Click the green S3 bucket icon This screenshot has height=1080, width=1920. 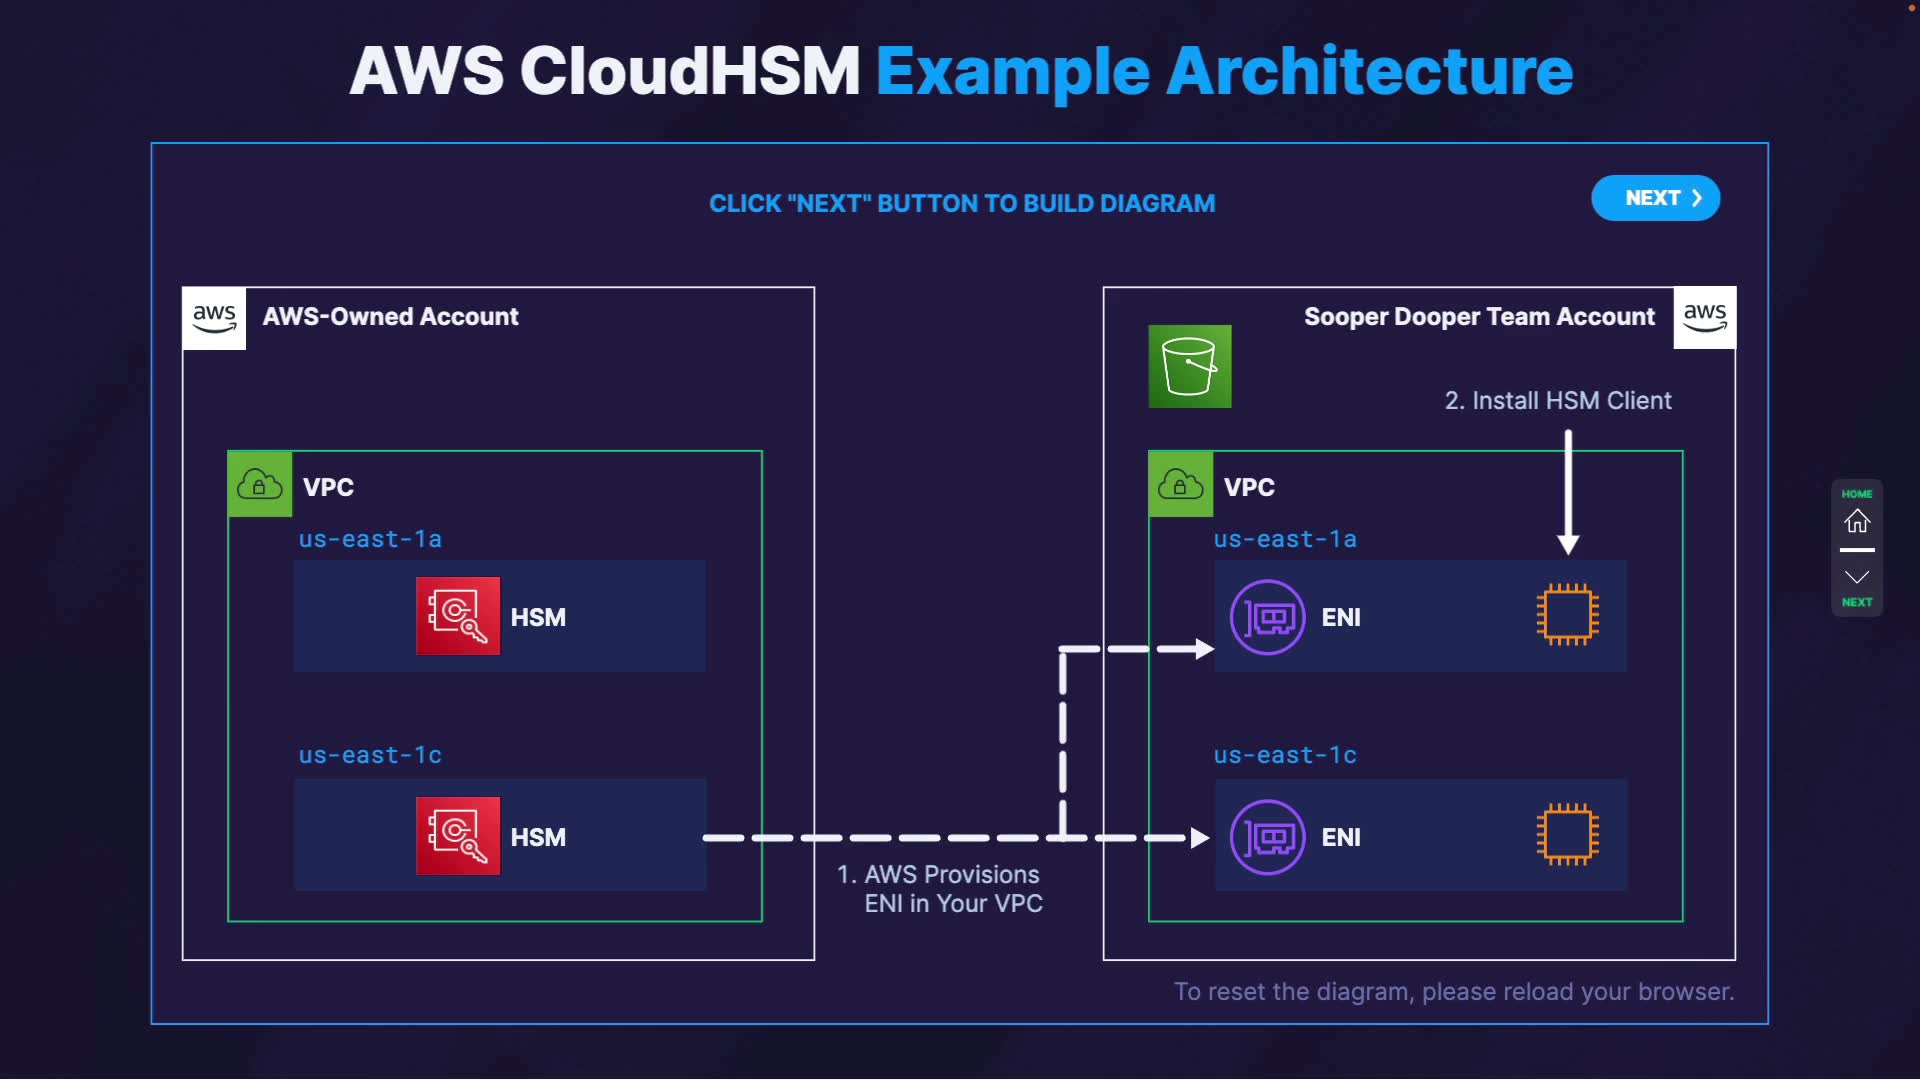click(x=1189, y=366)
